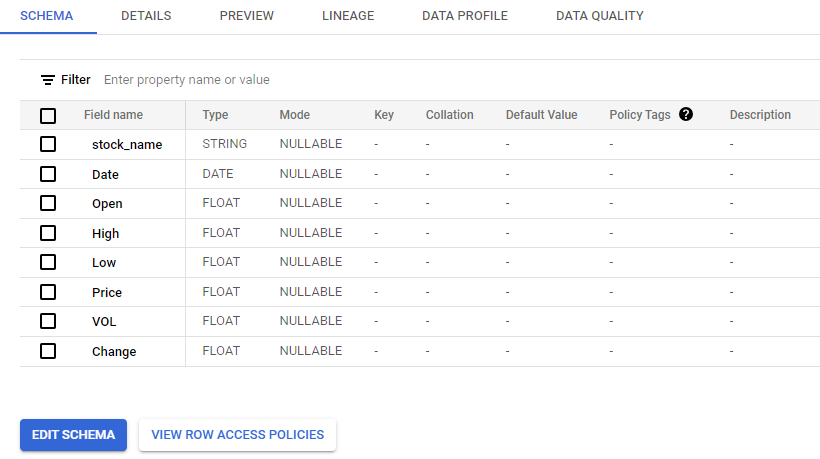The width and height of the screenshot is (820, 459).
Task: Select the VOL field checkbox
Action: (48, 321)
